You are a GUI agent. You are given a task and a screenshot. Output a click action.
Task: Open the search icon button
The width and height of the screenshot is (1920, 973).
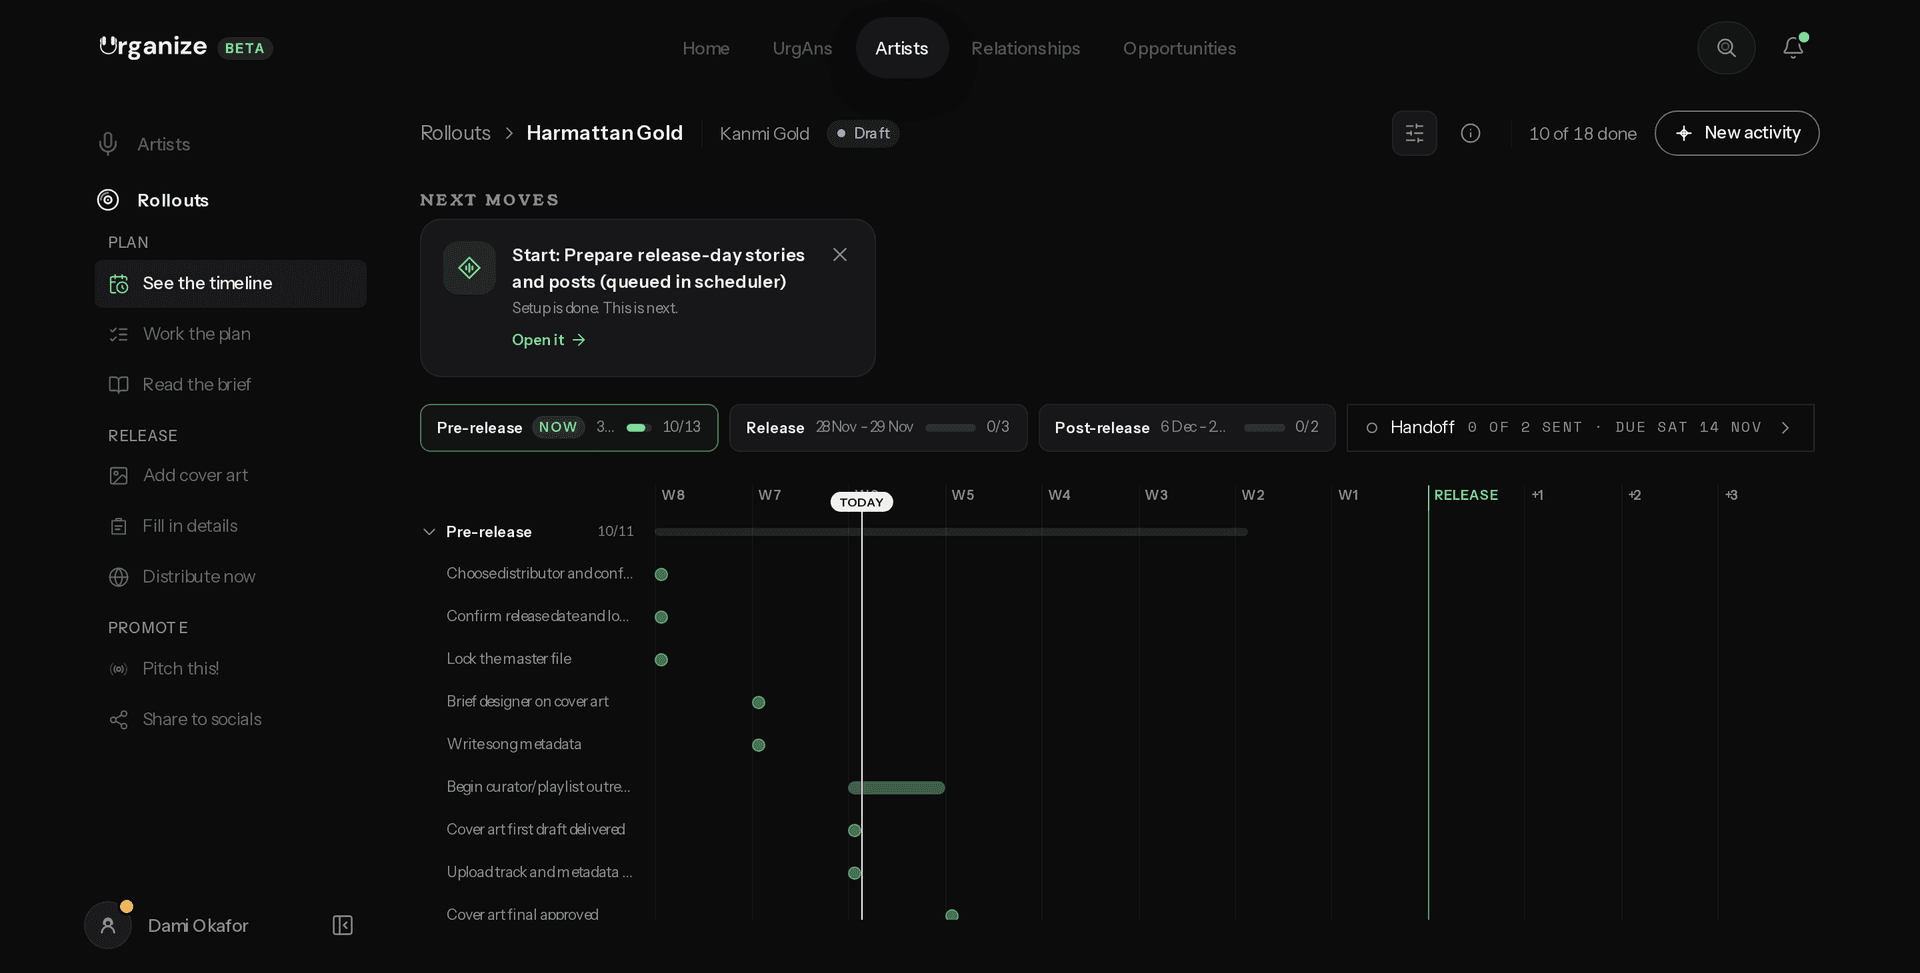coord(1726,48)
